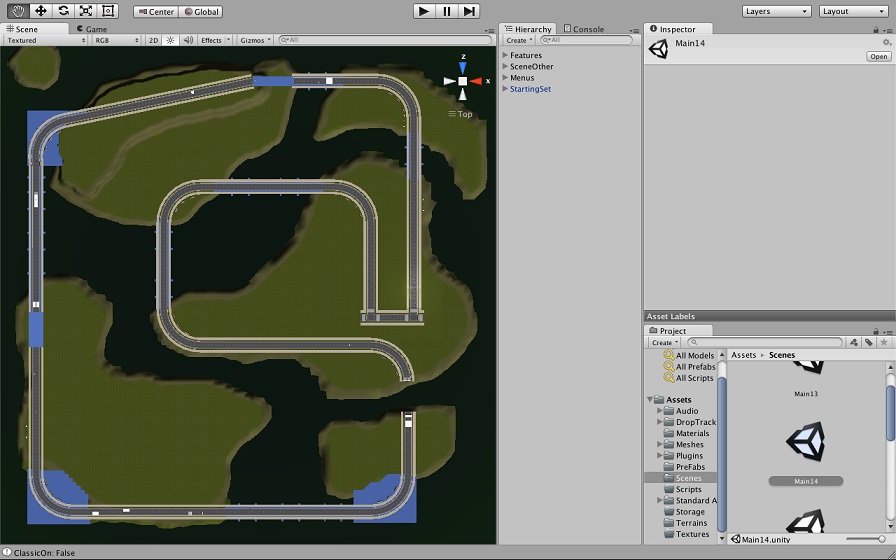The width and height of the screenshot is (896, 560).
Task: Click Assets in the breadcrumb path
Action: (x=743, y=355)
